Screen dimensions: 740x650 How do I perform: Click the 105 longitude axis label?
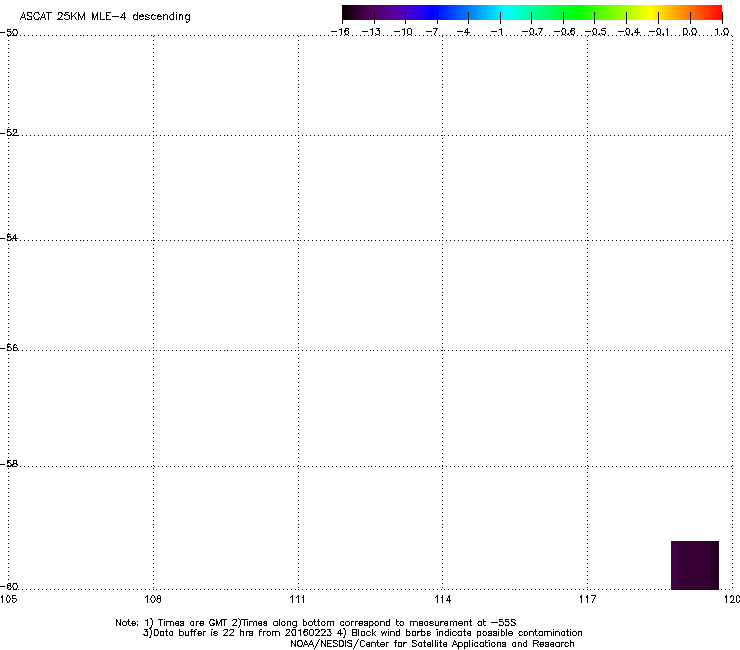(8, 599)
